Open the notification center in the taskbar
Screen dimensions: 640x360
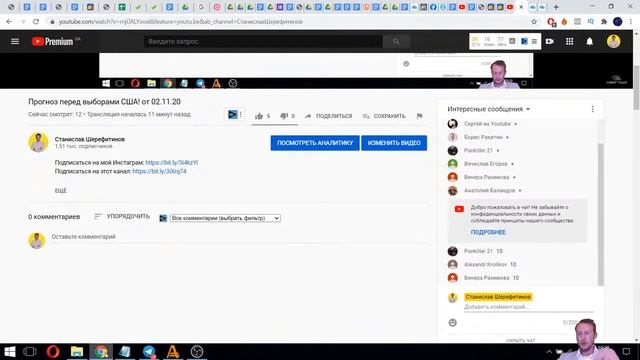click(626, 351)
